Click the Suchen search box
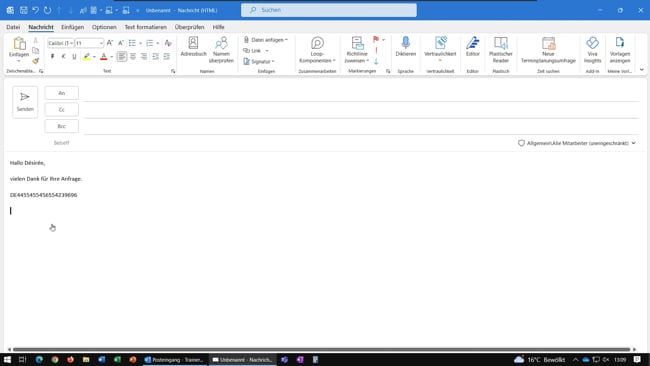The width and height of the screenshot is (650, 366). point(329,10)
